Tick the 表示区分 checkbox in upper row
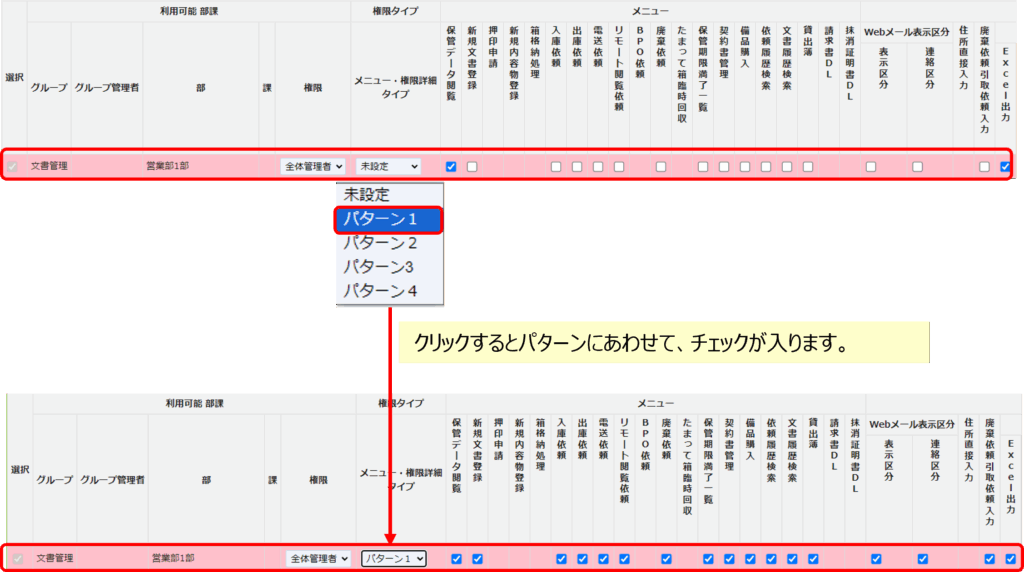 tap(871, 167)
